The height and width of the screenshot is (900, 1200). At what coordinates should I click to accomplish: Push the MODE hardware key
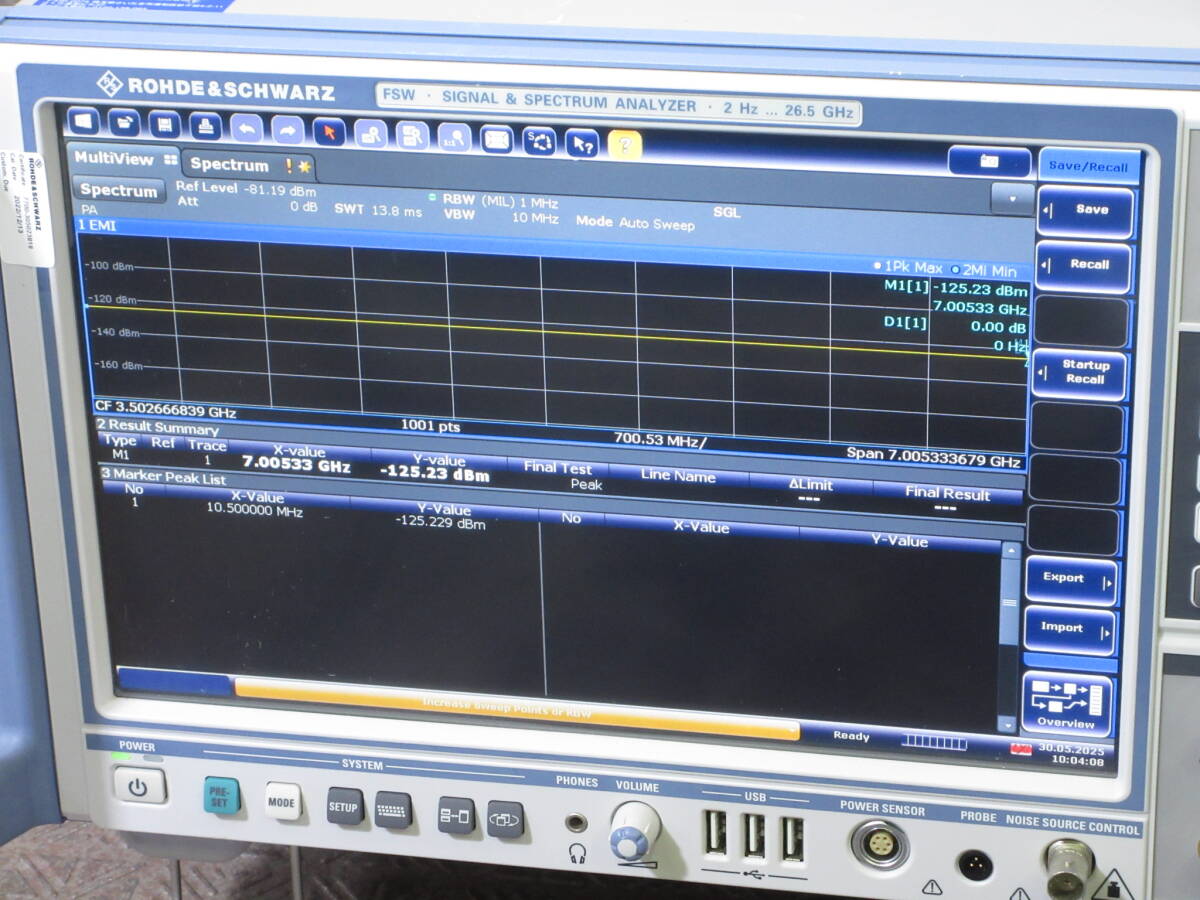click(283, 802)
